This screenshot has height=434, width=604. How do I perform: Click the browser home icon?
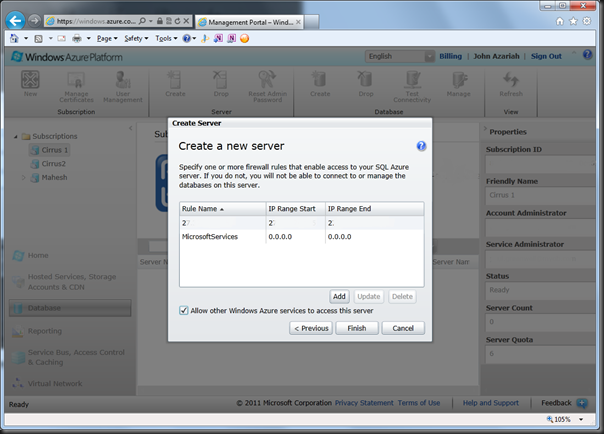[560, 21]
